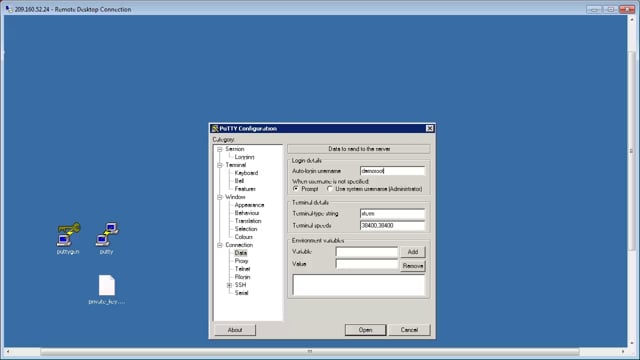The height and width of the screenshot is (360, 640).
Task: Restore the Remote Desktop Connection window
Action: [611, 9]
